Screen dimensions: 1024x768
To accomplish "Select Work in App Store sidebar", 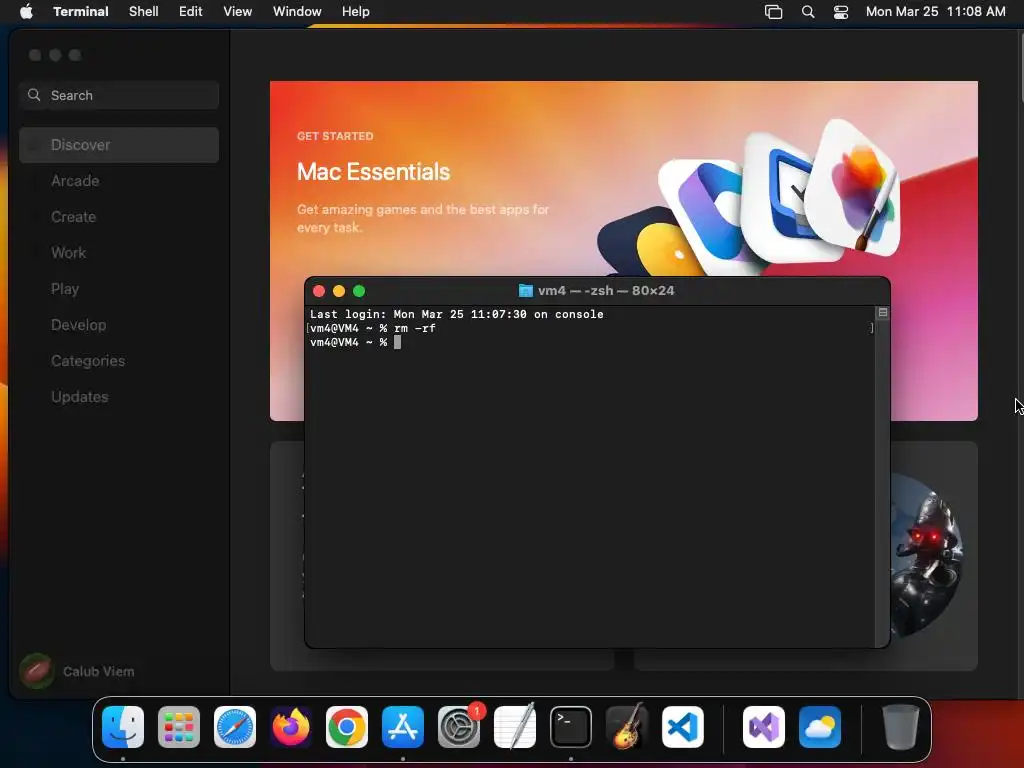I will coord(119,253).
